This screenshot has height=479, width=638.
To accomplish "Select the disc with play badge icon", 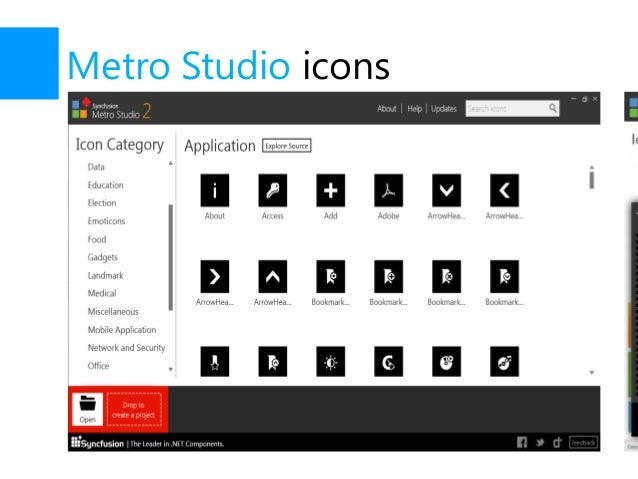I will (446, 361).
